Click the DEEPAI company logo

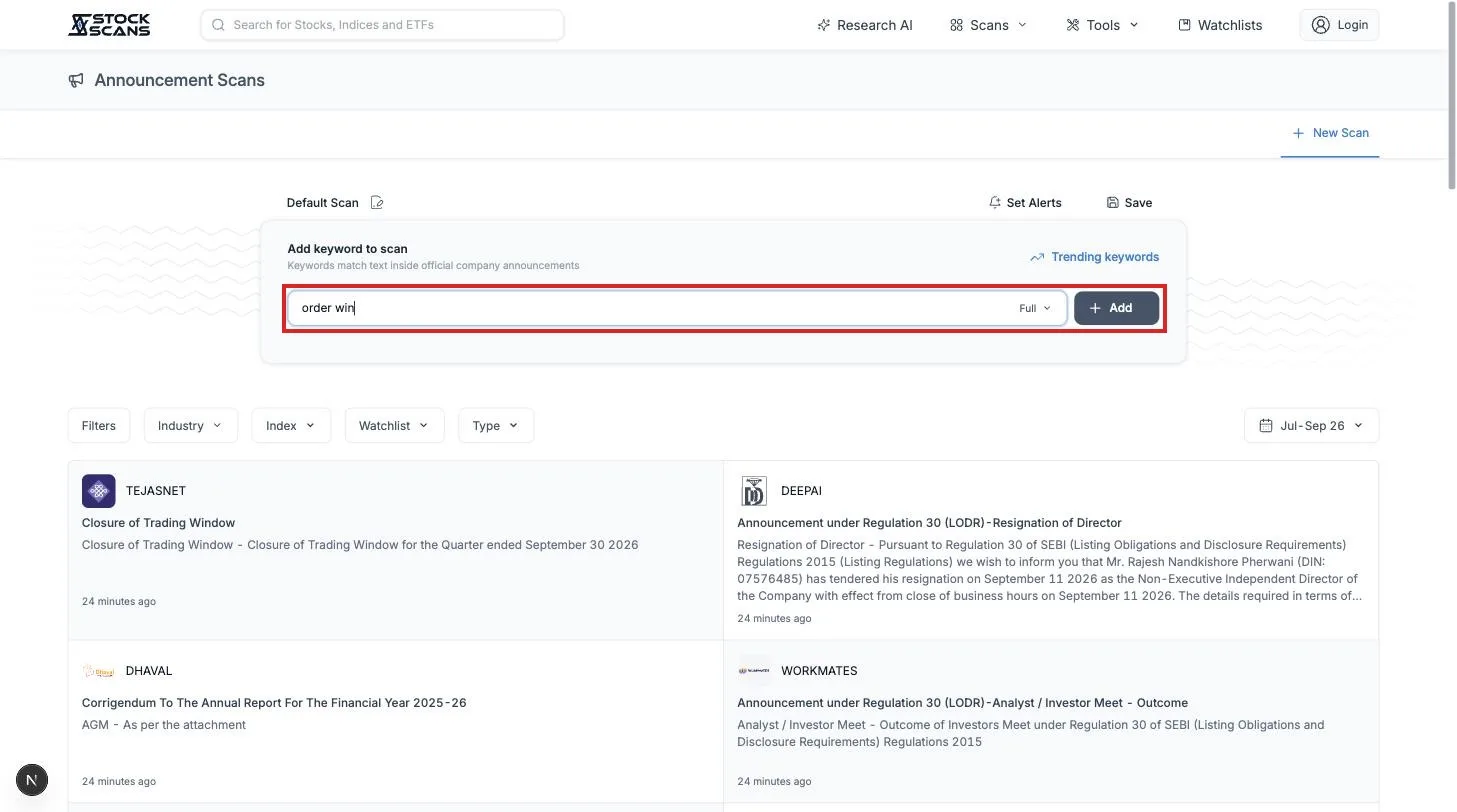(754, 491)
